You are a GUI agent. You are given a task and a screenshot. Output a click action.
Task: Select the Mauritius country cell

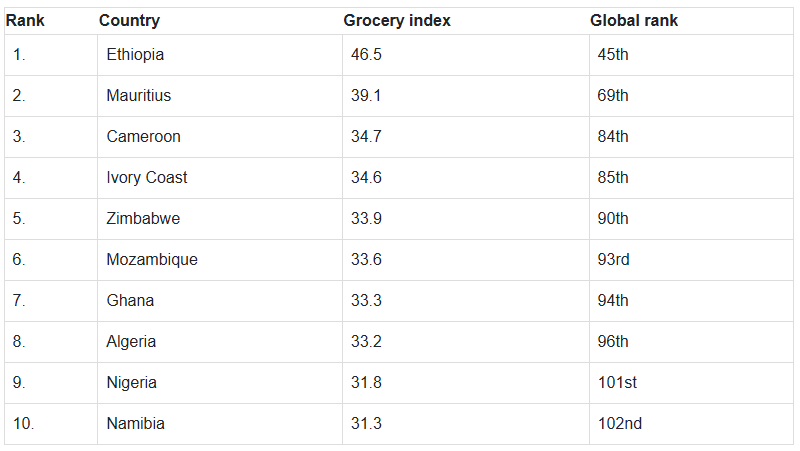point(139,96)
